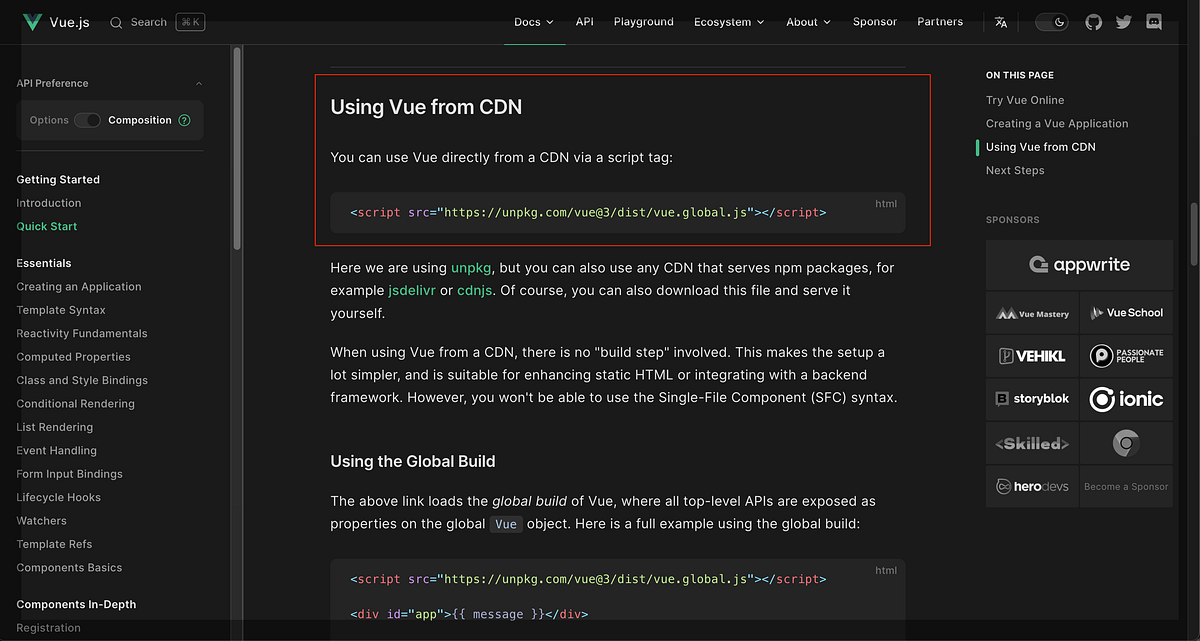
Task: Click the Become a Sponsor link
Action: [x=1126, y=486]
